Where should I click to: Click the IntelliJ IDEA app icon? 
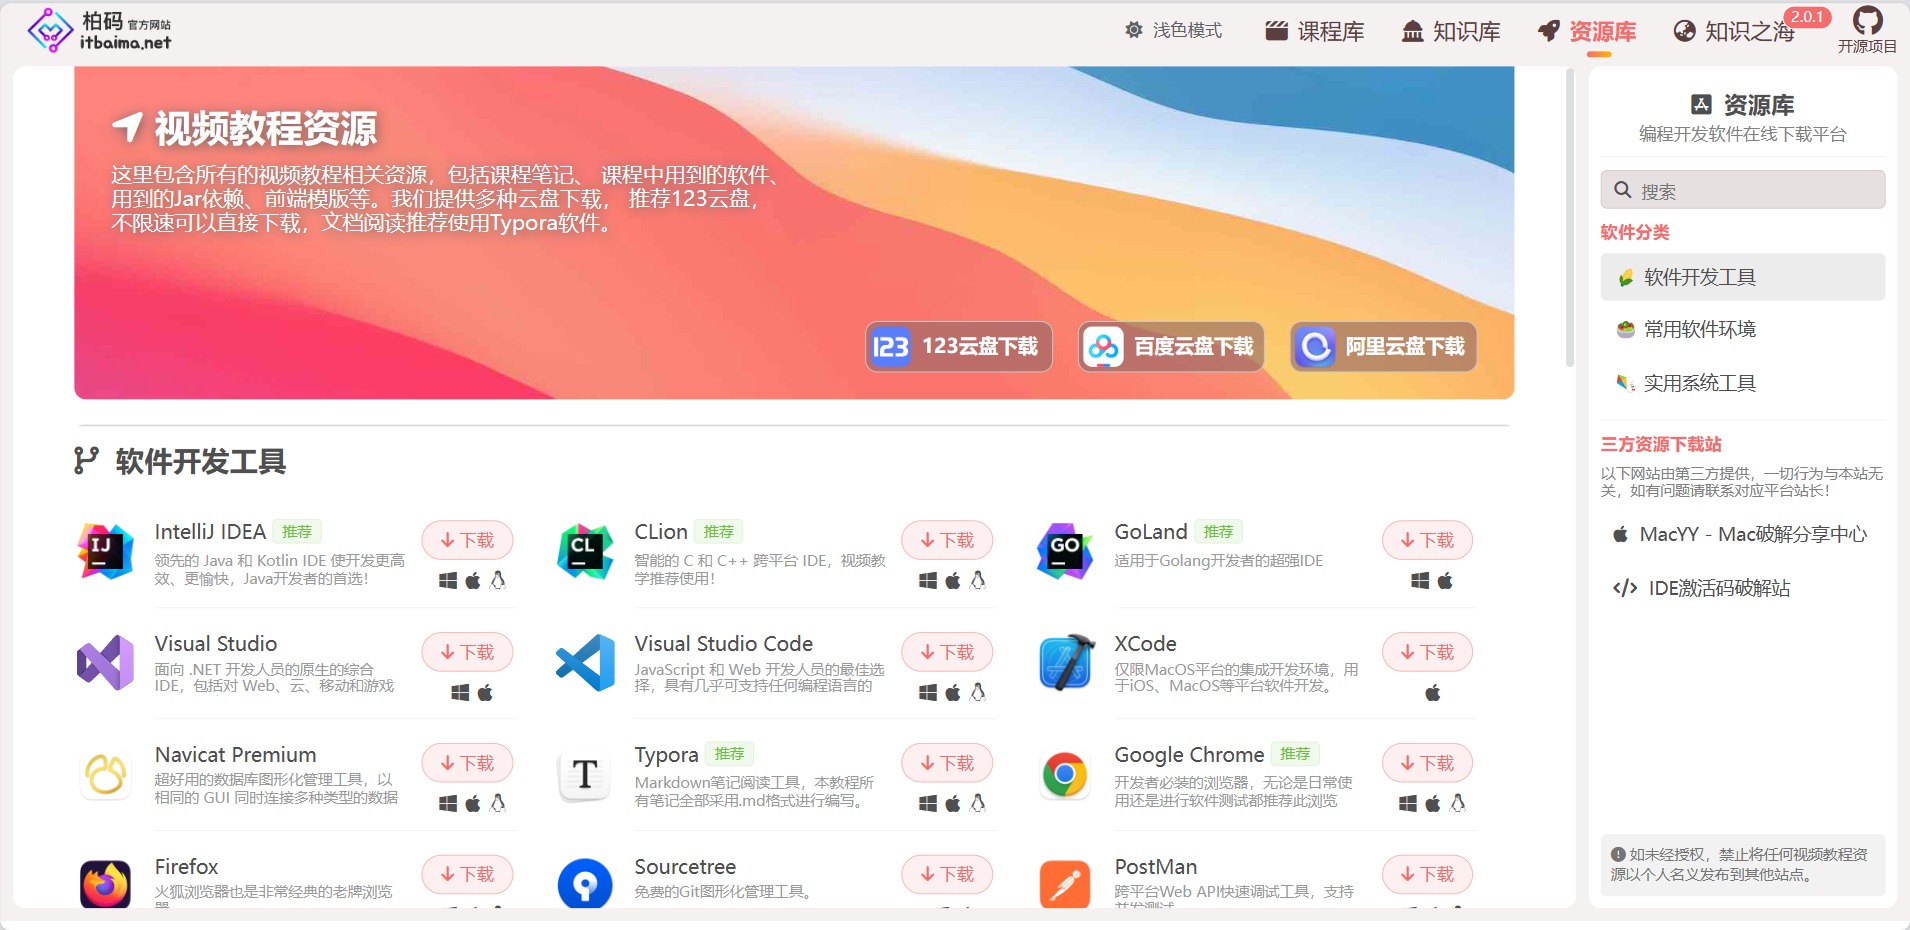(x=106, y=551)
